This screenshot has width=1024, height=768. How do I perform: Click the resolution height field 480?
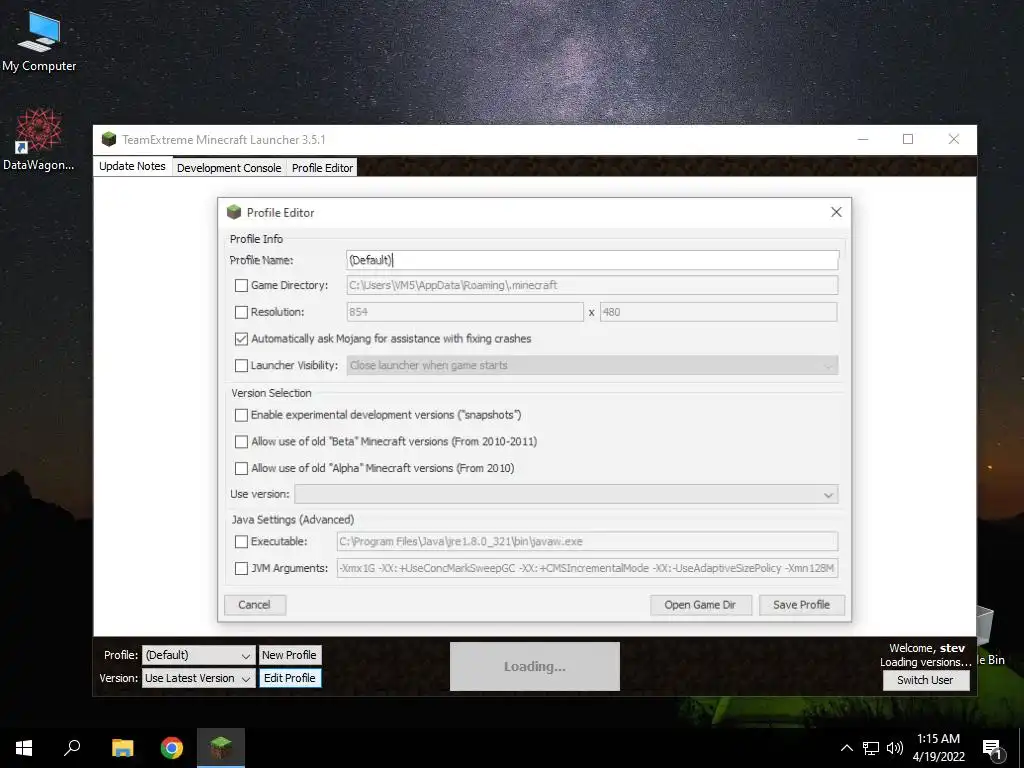pyautogui.click(x=718, y=312)
